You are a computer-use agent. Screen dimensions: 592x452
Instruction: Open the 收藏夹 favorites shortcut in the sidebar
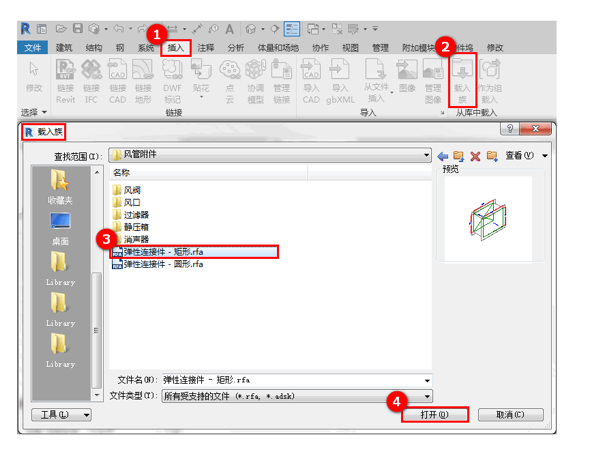pos(60,187)
